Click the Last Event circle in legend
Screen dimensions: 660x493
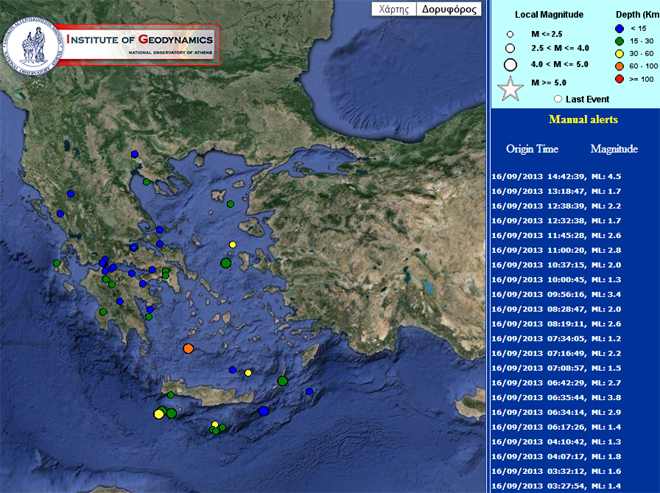click(x=557, y=99)
